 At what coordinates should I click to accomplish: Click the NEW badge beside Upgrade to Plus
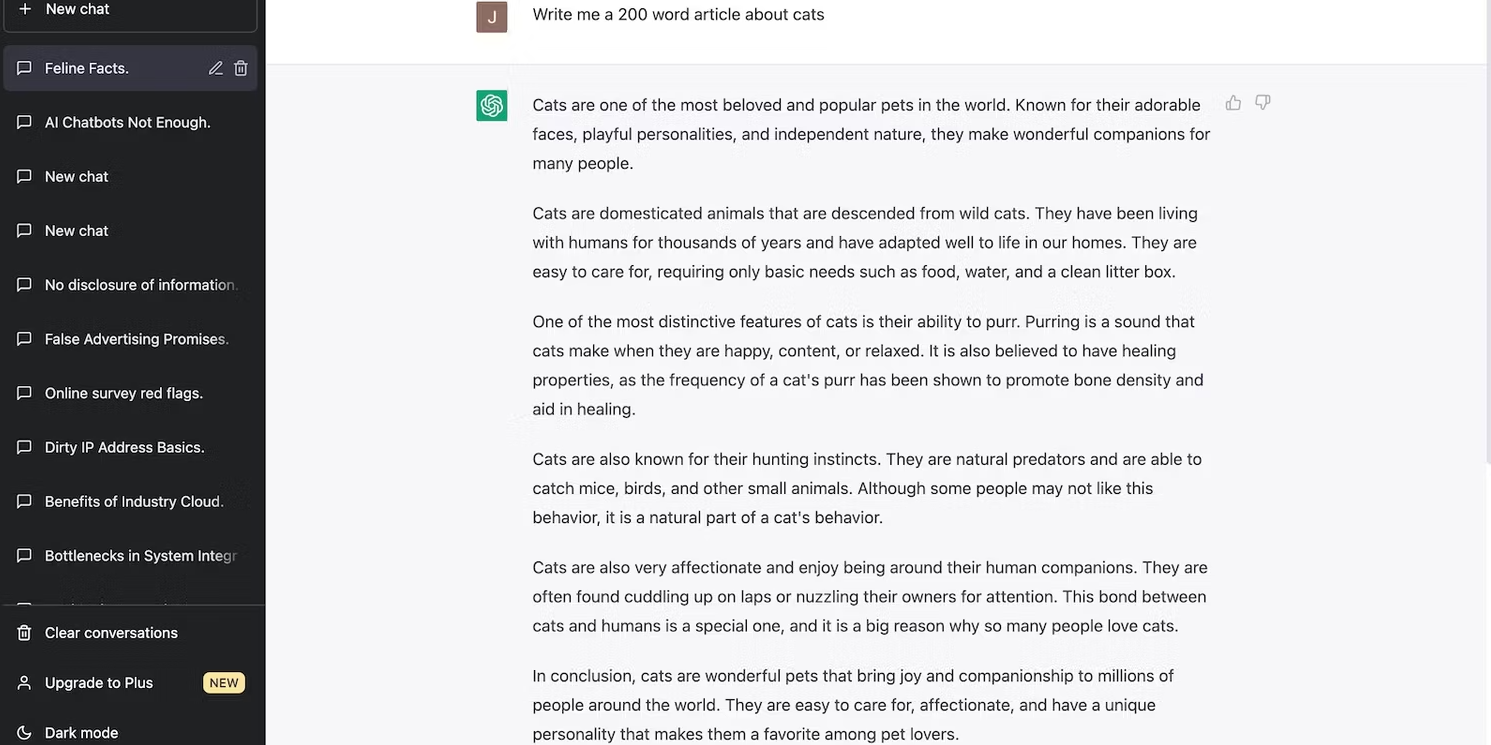[x=224, y=683]
